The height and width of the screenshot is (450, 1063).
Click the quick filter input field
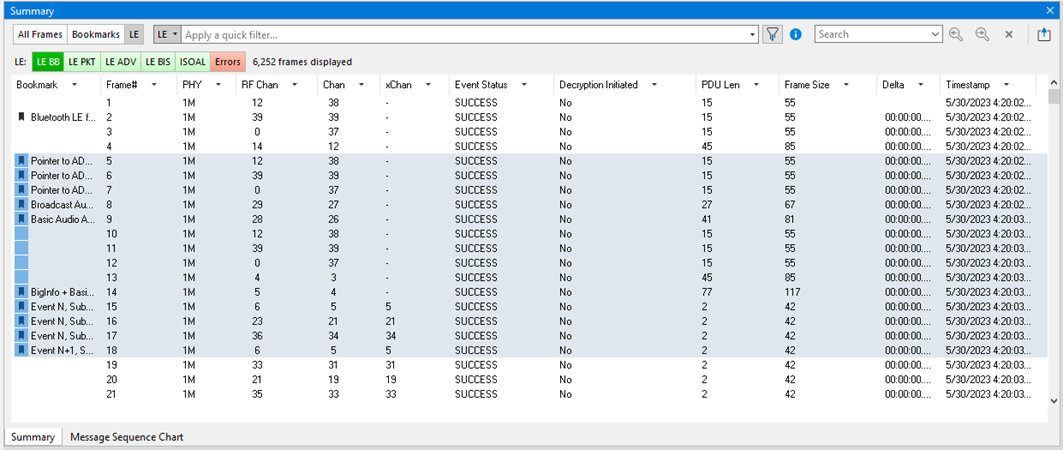tap(464, 34)
